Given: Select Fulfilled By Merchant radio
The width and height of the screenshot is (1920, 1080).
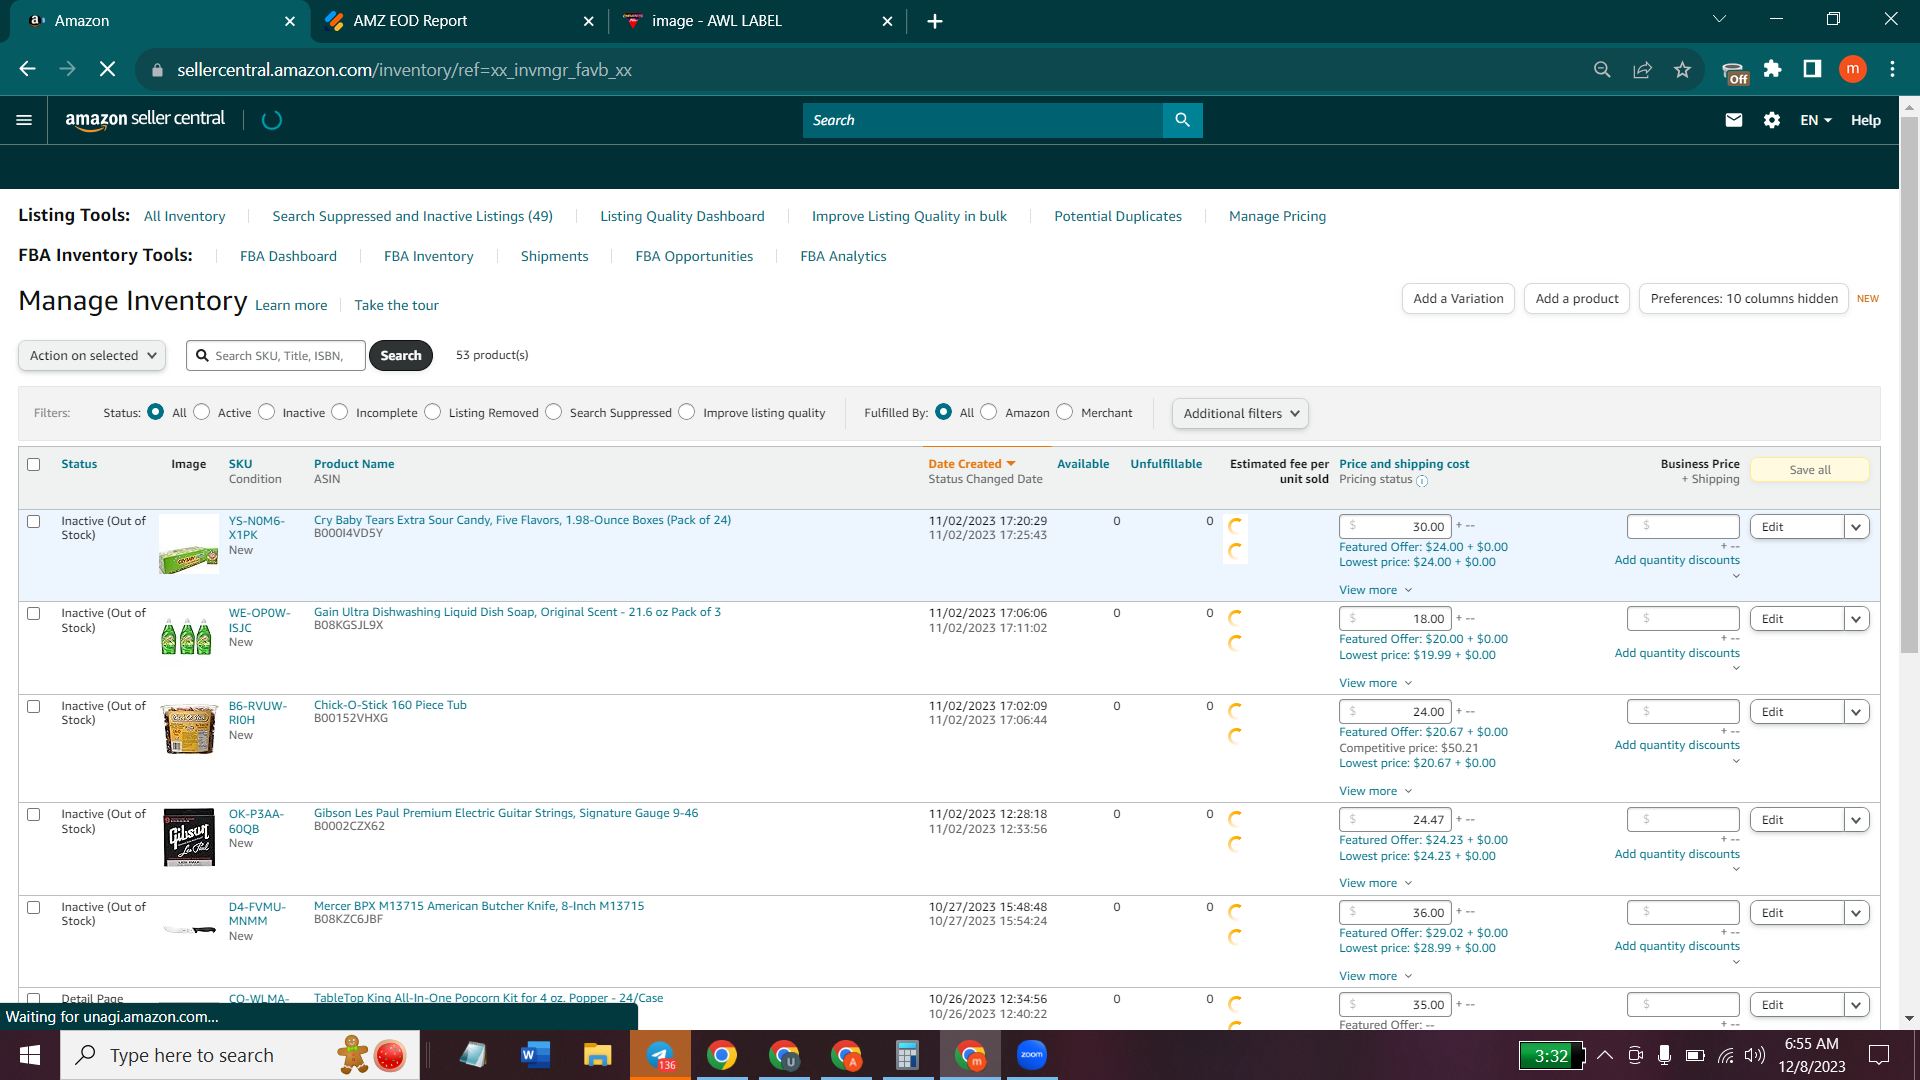Looking at the screenshot, I should pos(1065,412).
